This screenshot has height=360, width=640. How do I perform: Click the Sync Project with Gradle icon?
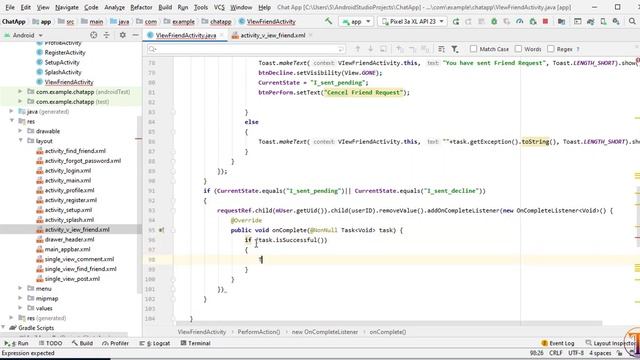tap(590, 21)
